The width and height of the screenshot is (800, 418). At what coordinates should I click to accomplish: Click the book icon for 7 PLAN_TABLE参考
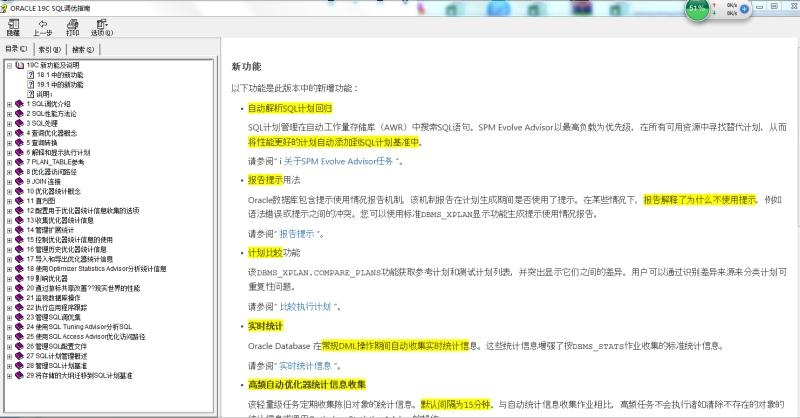pos(19,162)
